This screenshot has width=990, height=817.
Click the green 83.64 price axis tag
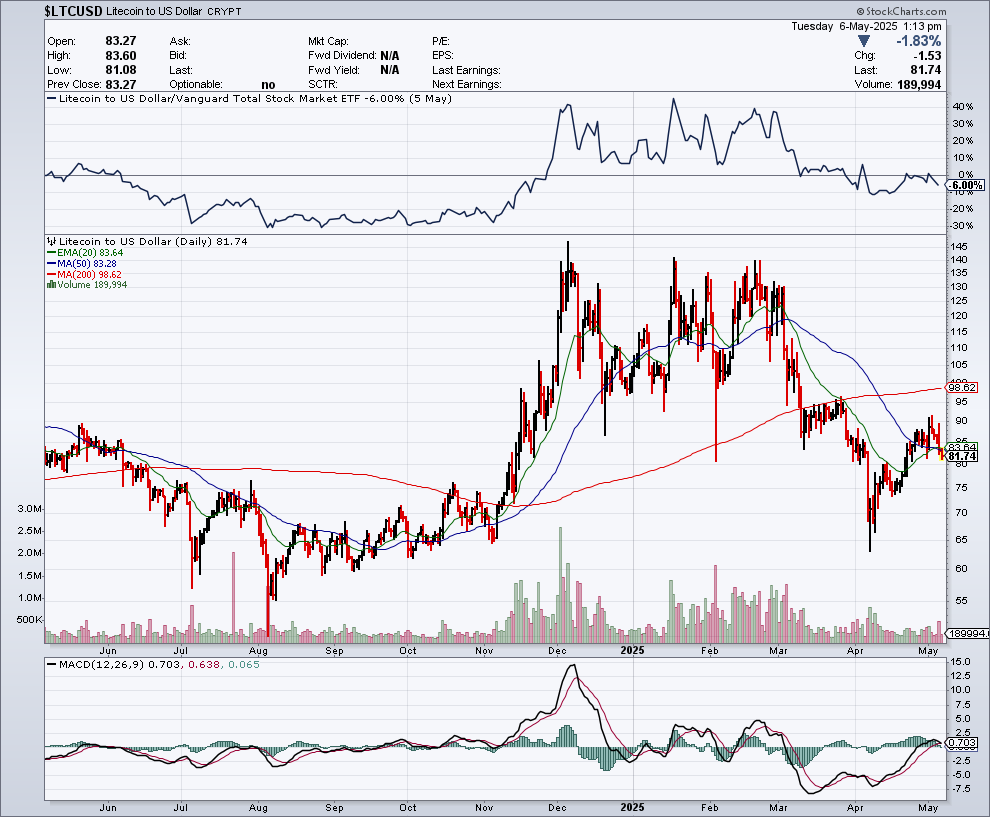coord(962,447)
